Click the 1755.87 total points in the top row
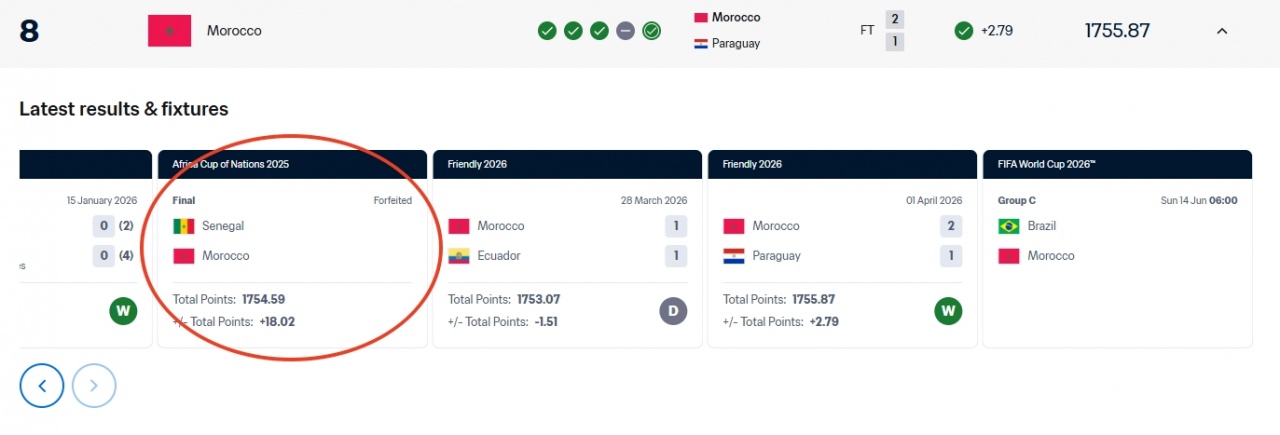This screenshot has height=435, width=1280. tap(1117, 31)
